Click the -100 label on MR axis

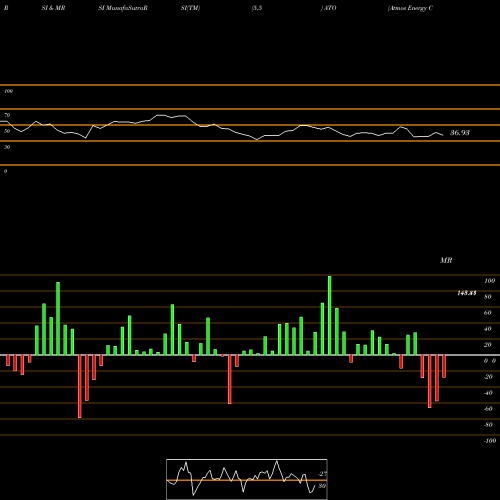489,441
